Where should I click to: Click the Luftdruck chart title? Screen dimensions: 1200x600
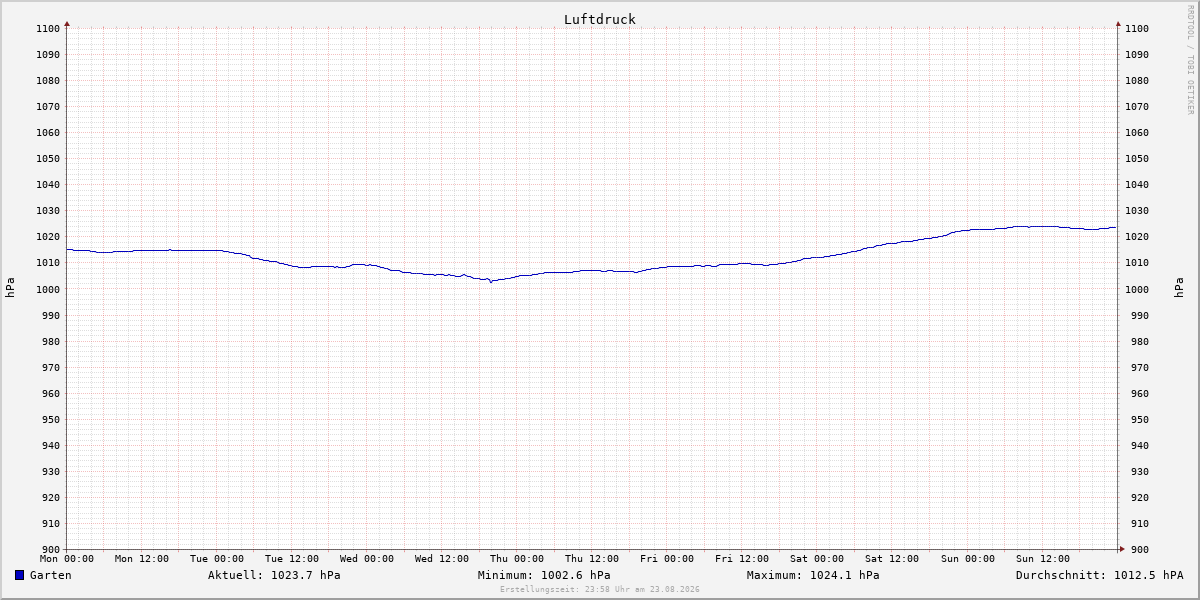tap(599, 19)
